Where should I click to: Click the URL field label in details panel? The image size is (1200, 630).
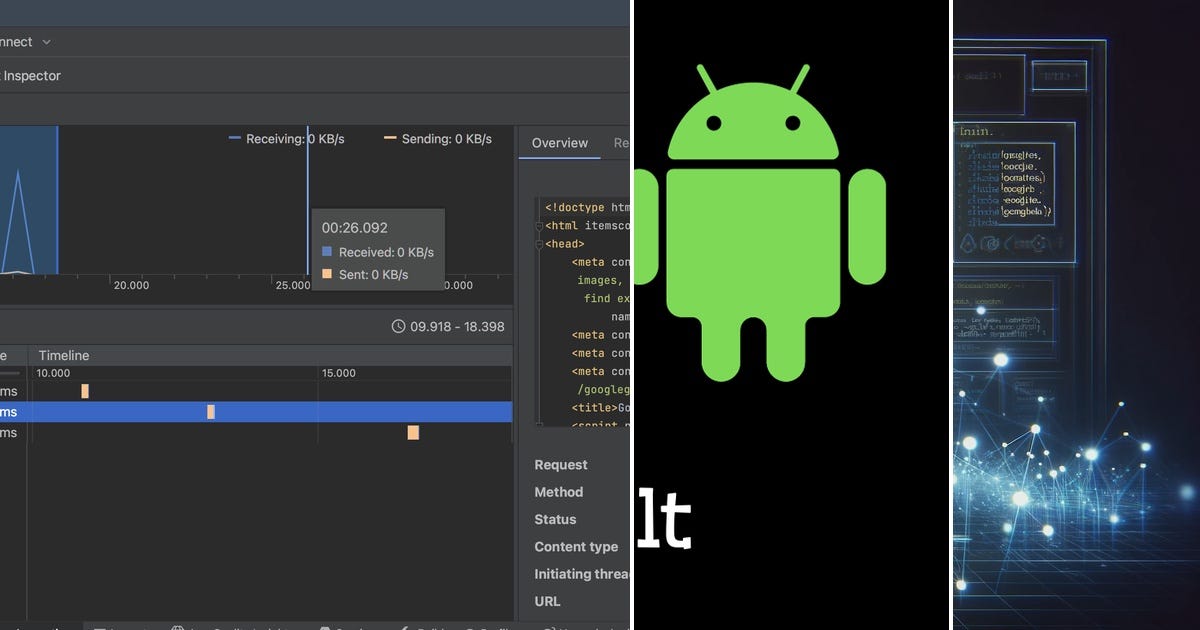(x=547, y=601)
